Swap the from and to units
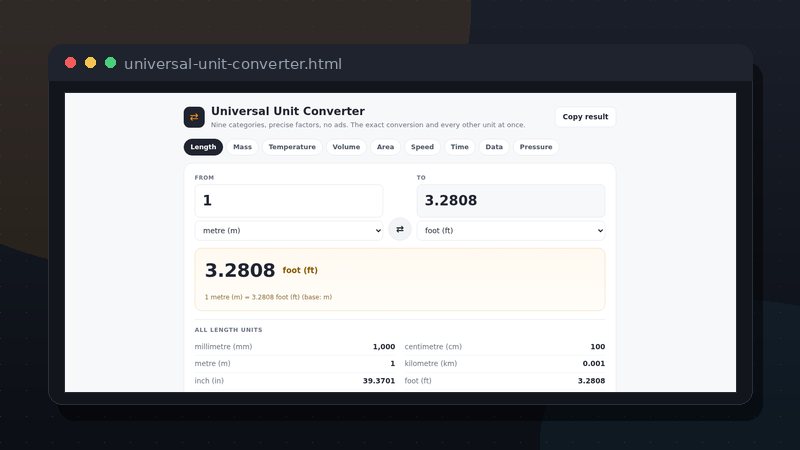This screenshot has width=800, height=450. [x=400, y=230]
